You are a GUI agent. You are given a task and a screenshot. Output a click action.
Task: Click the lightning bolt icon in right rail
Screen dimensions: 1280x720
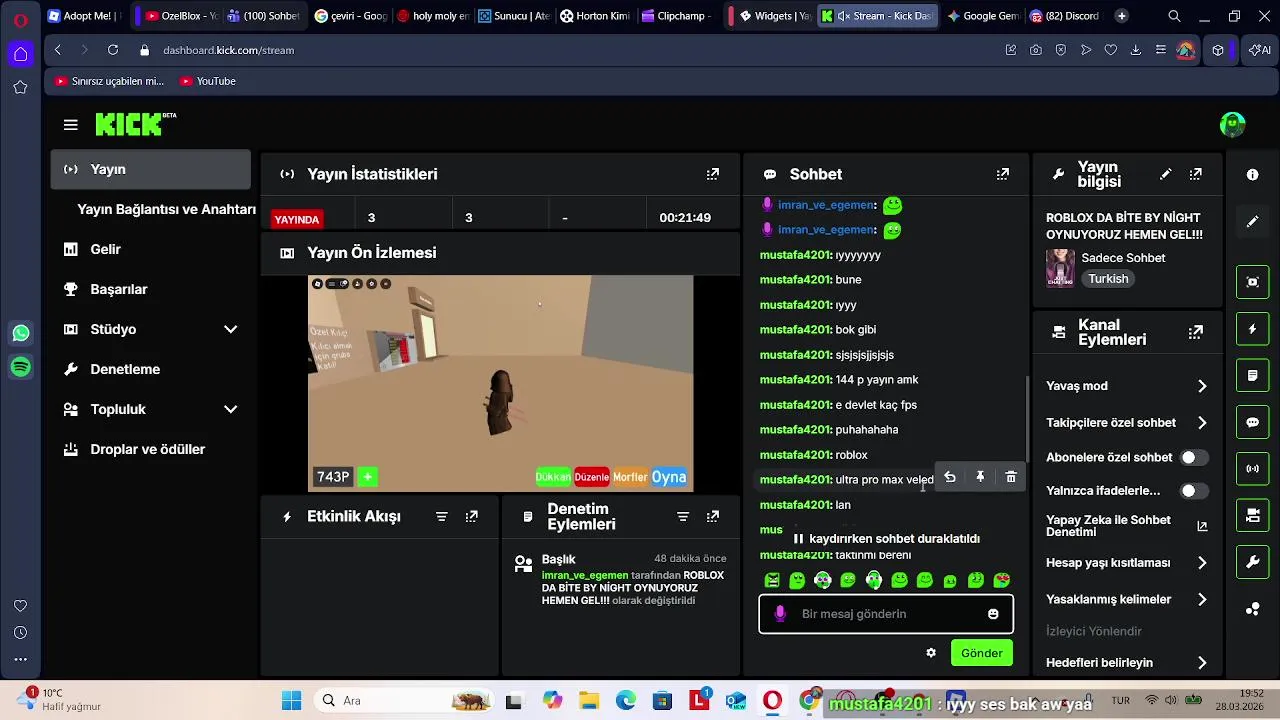[x=1253, y=329]
